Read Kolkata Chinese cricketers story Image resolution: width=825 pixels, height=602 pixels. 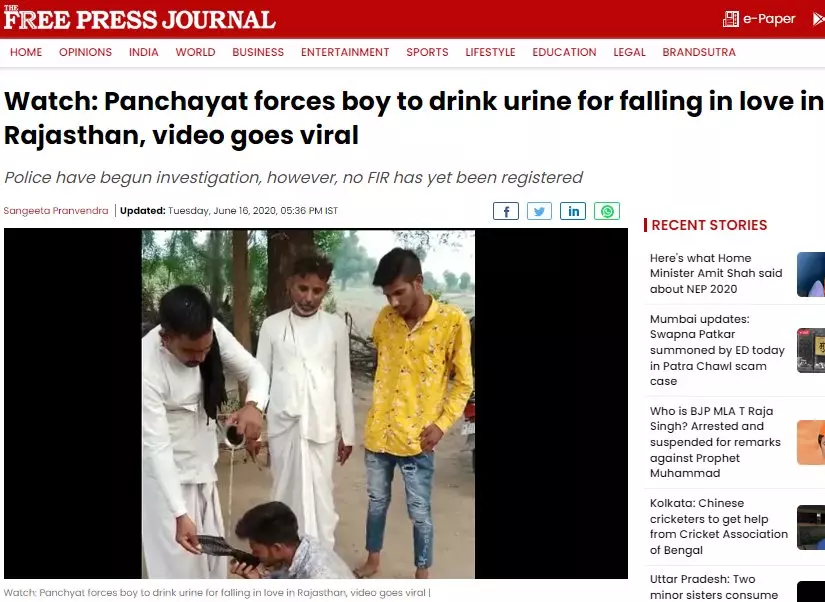(x=719, y=526)
